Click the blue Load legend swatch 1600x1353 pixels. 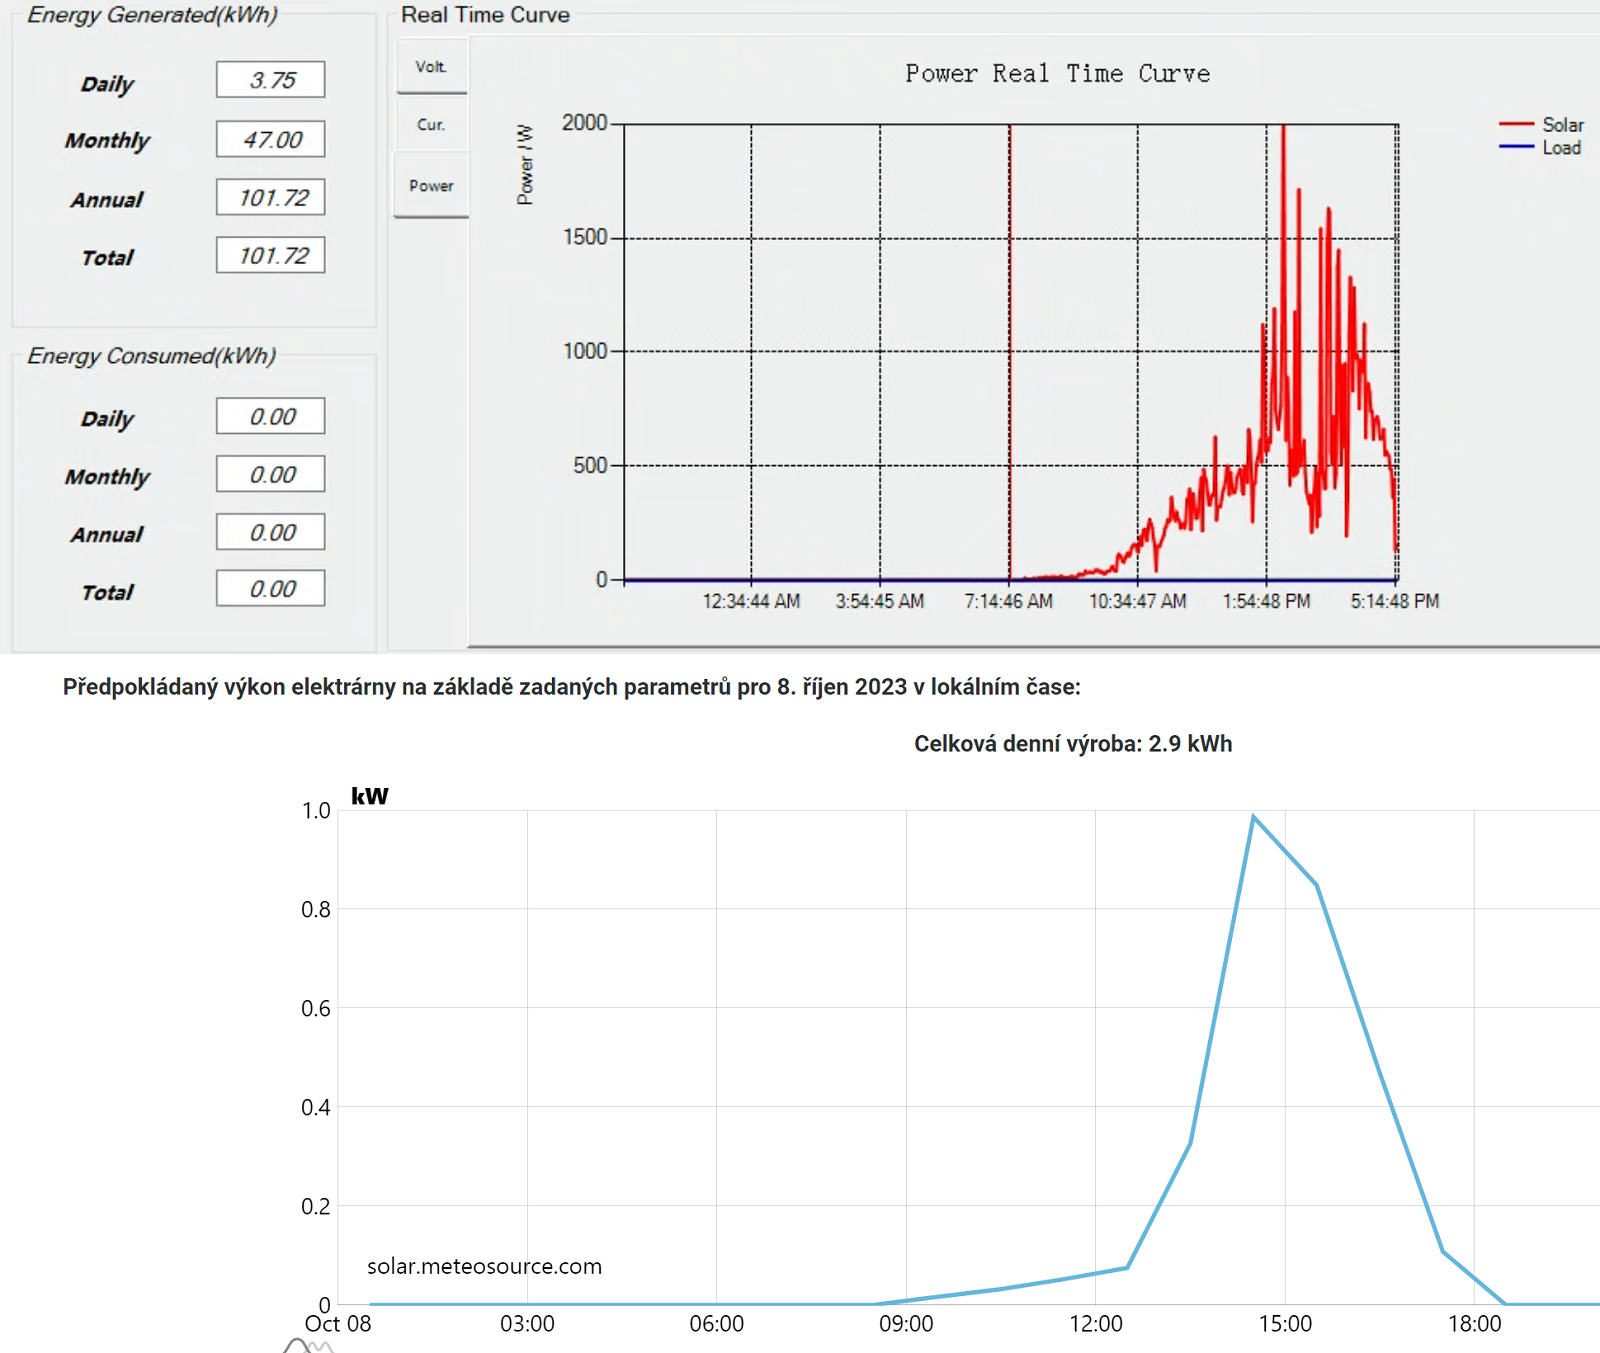(1516, 147)
